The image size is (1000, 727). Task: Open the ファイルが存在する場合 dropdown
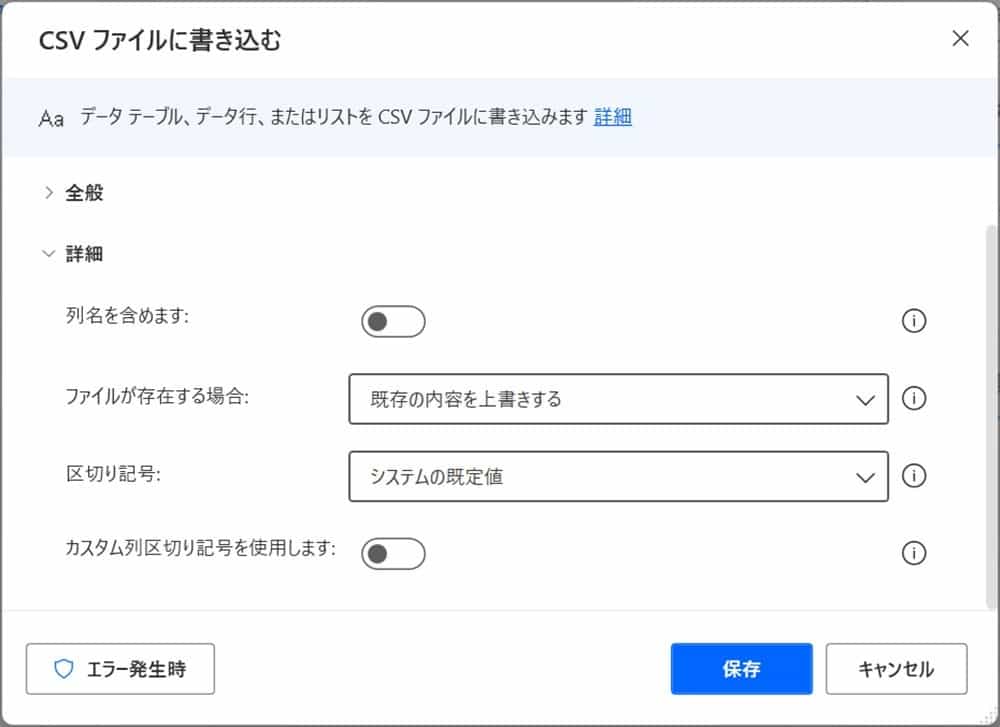pyautogui.click(x=618, y=399)
